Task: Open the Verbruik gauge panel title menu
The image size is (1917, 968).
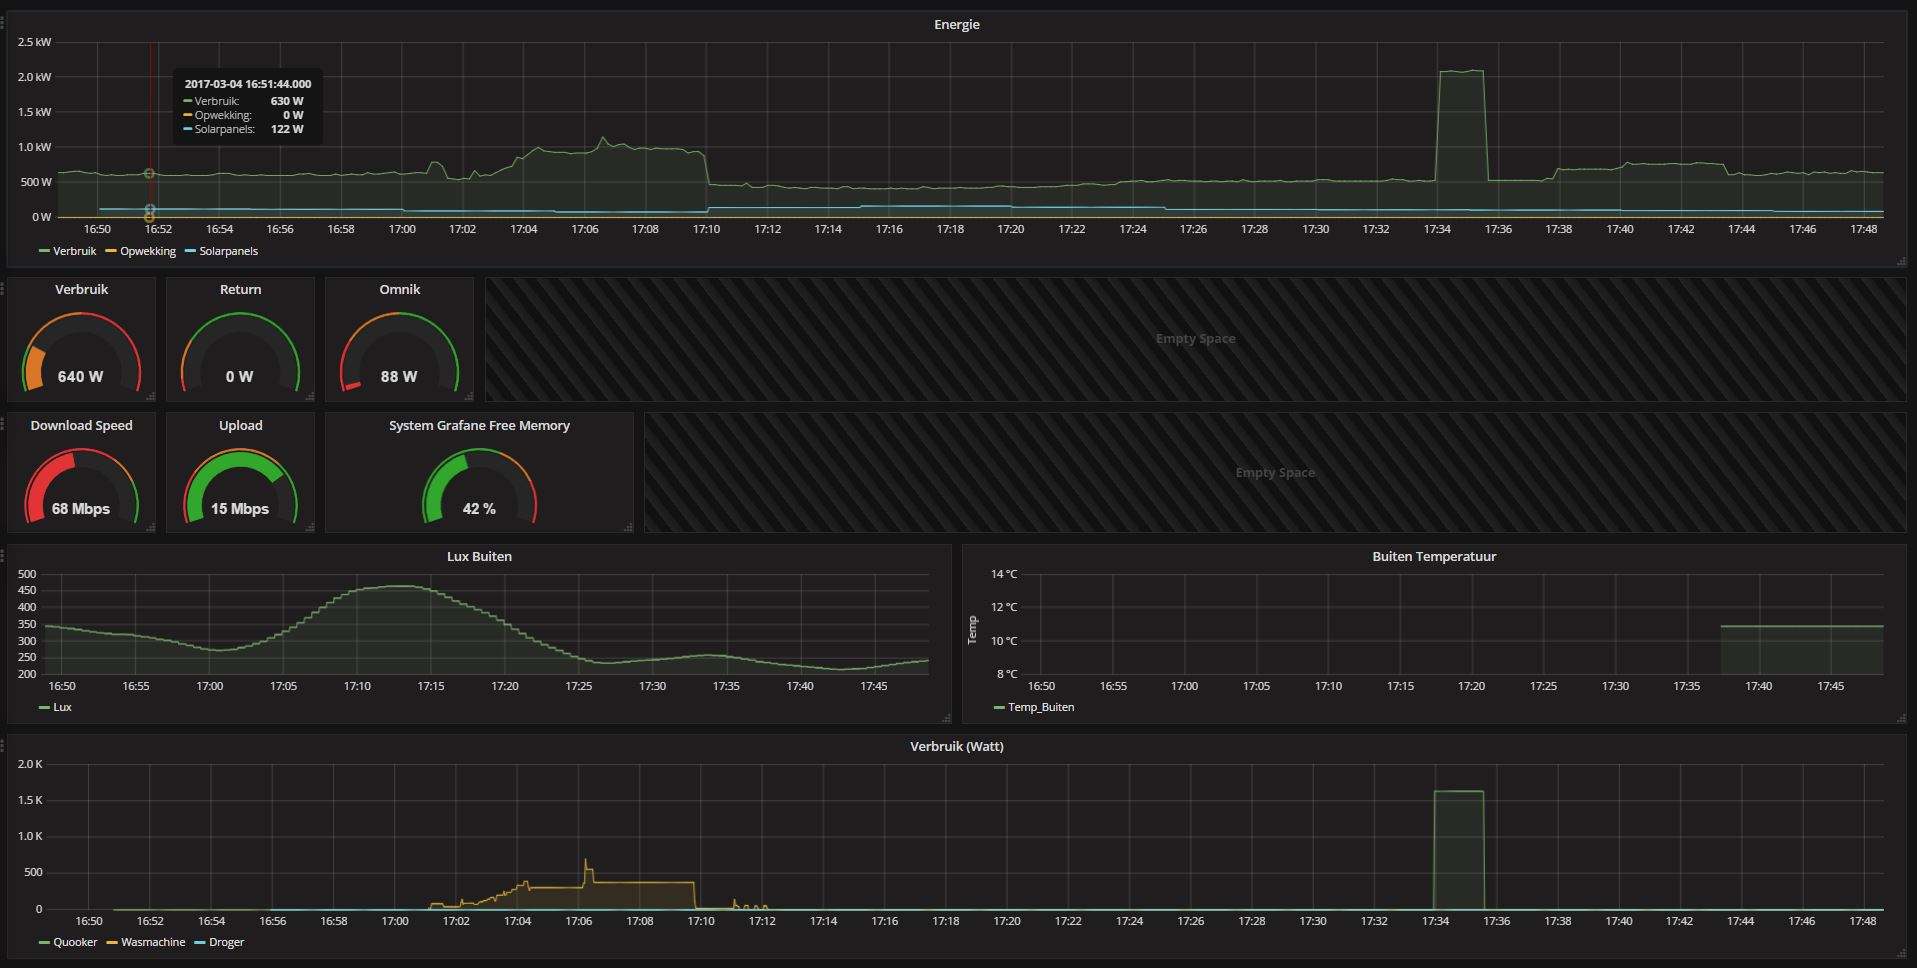Action: pos(81,289)
